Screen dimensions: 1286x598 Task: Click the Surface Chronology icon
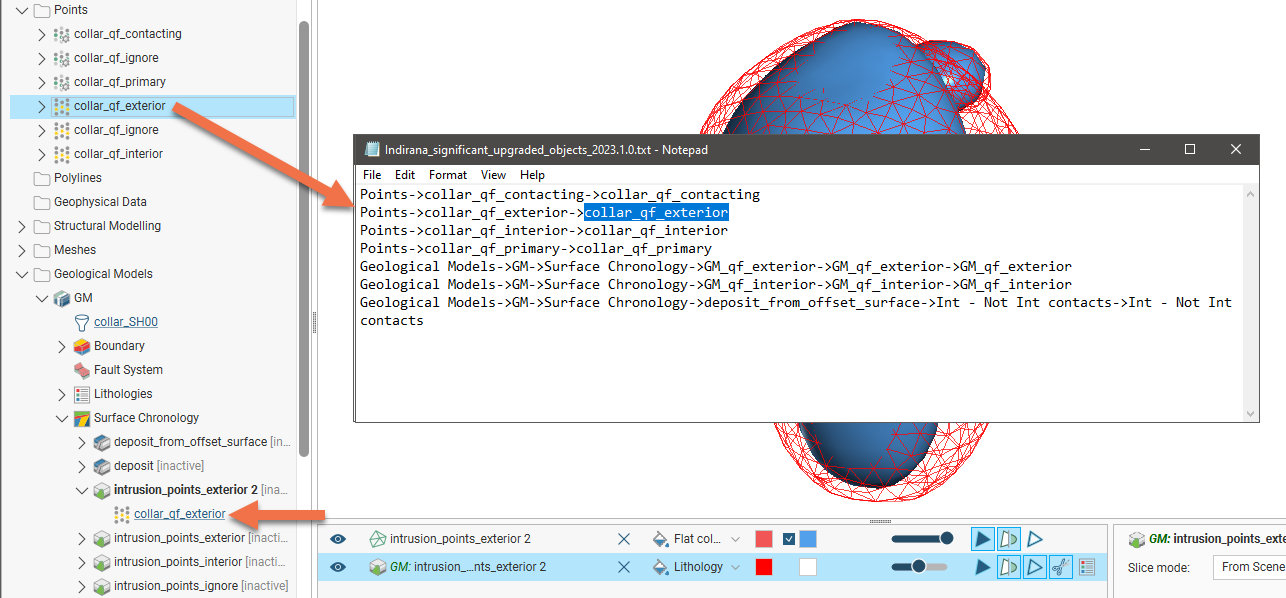[x=82, y=418]
